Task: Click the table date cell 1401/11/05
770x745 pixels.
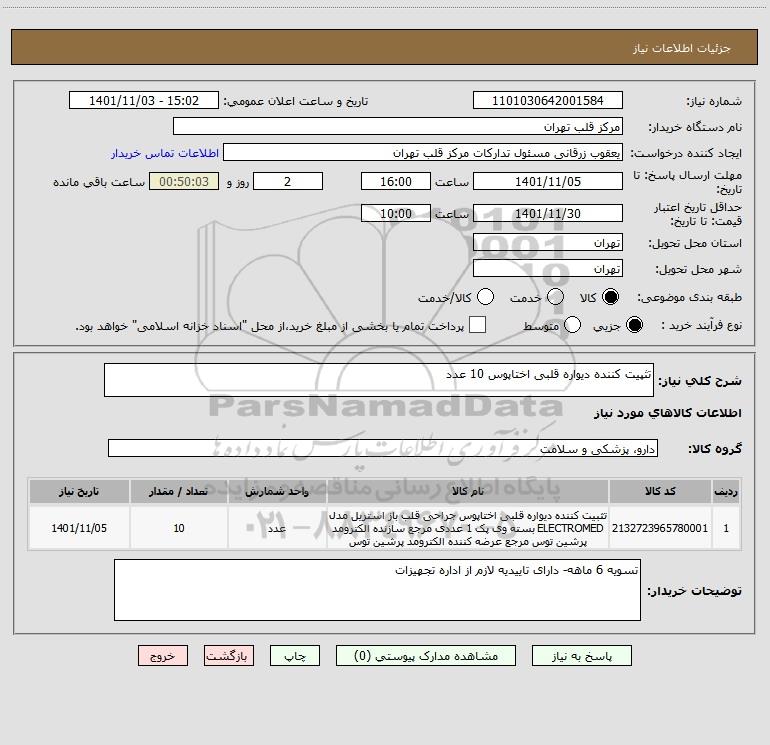Action: click(x=79, y=528)
